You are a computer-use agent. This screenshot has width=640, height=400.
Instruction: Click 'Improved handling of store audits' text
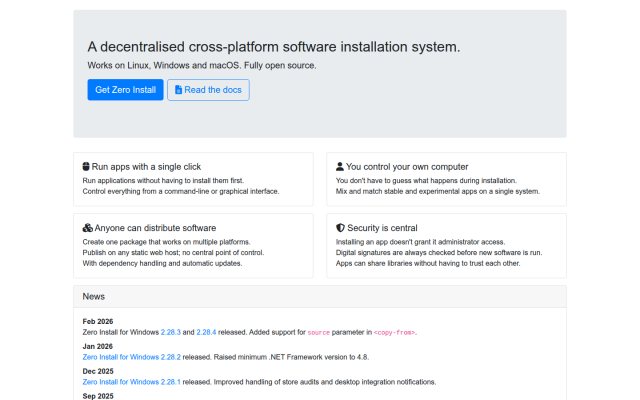pos(324,382)
